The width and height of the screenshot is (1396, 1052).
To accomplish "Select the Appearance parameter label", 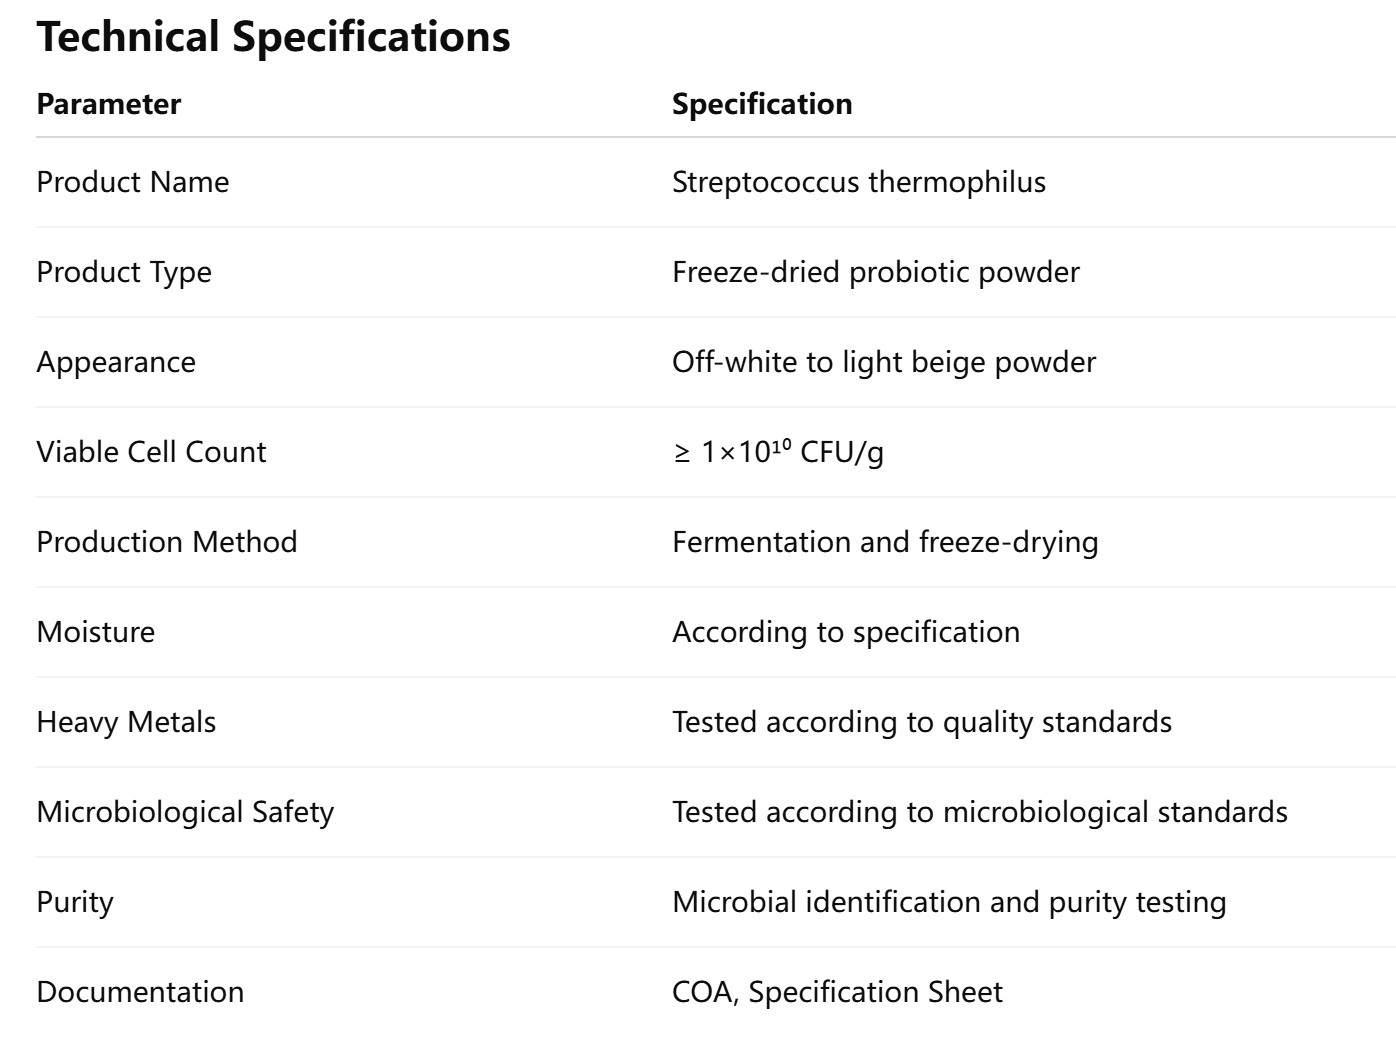I will click(x=116, y=362).
